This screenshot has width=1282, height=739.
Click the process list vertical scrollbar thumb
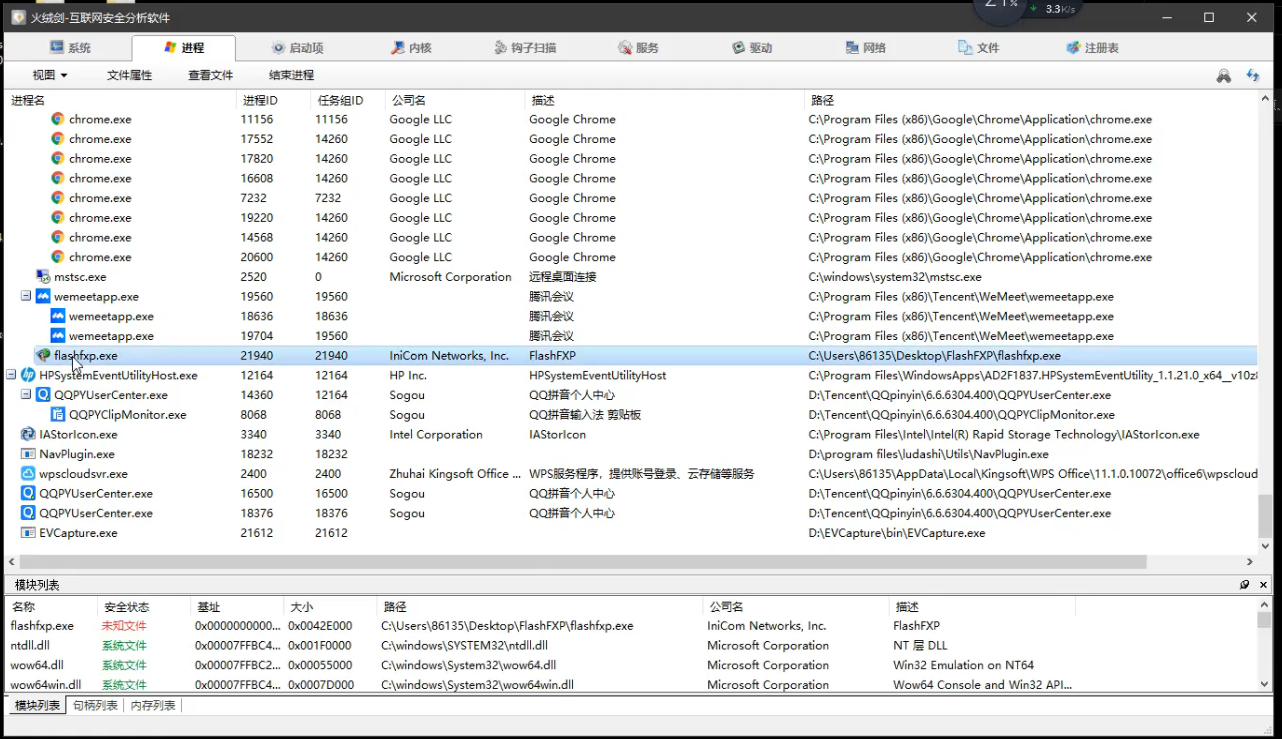coord(1264,516)
